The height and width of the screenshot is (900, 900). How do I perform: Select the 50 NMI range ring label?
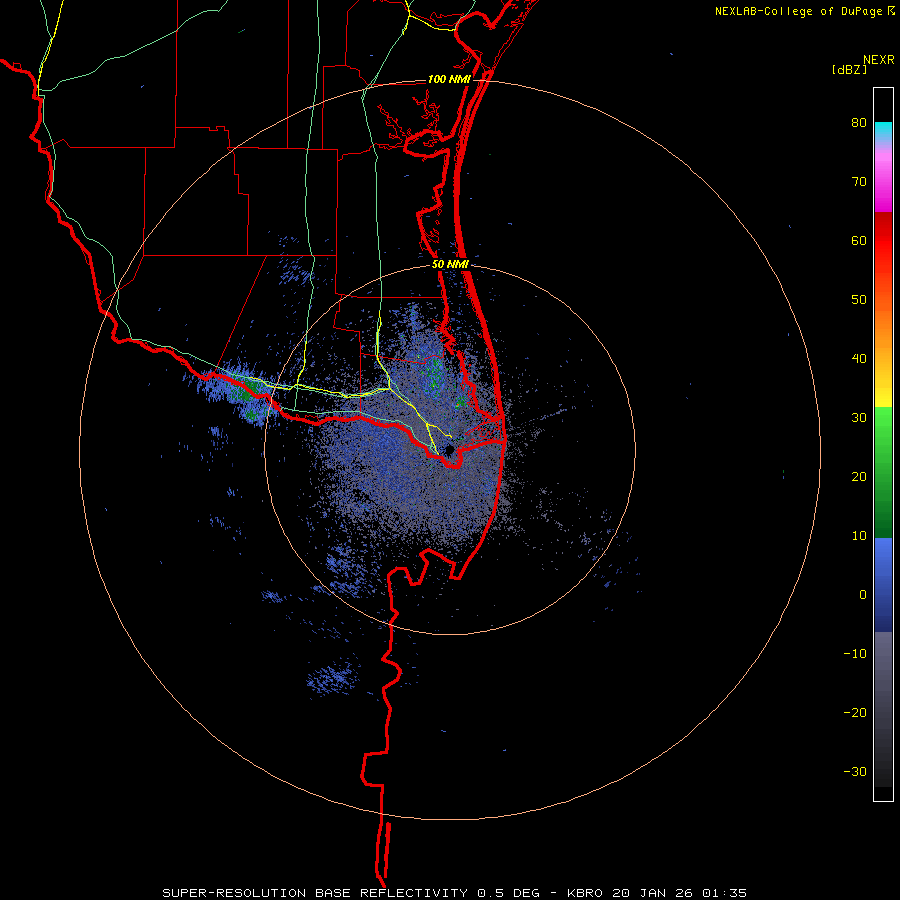pyautogui.click(x=451, y=265)
